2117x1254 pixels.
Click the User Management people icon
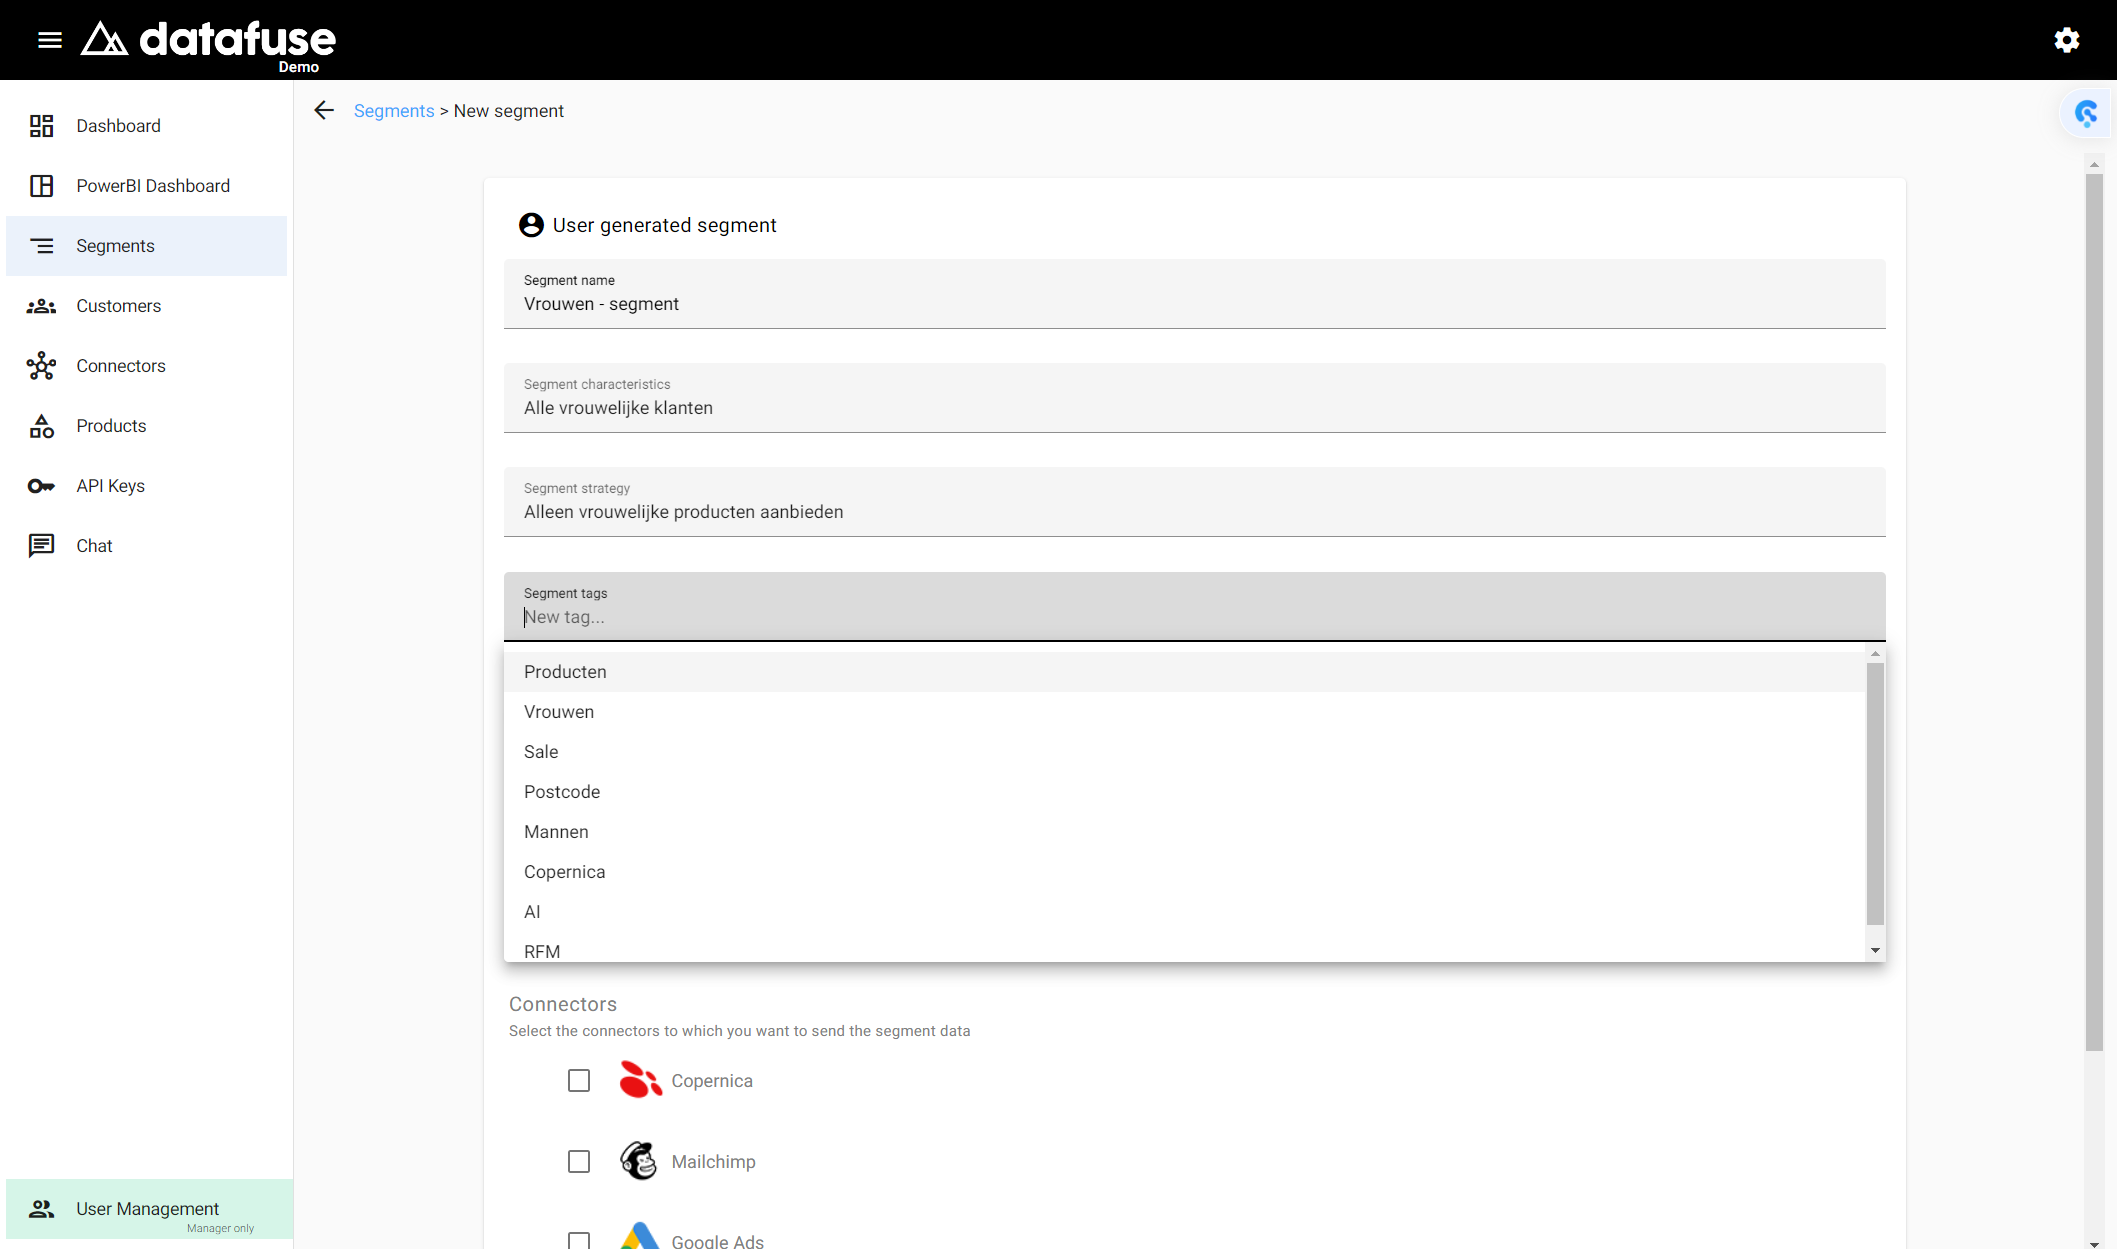[x=41, y=1209]
